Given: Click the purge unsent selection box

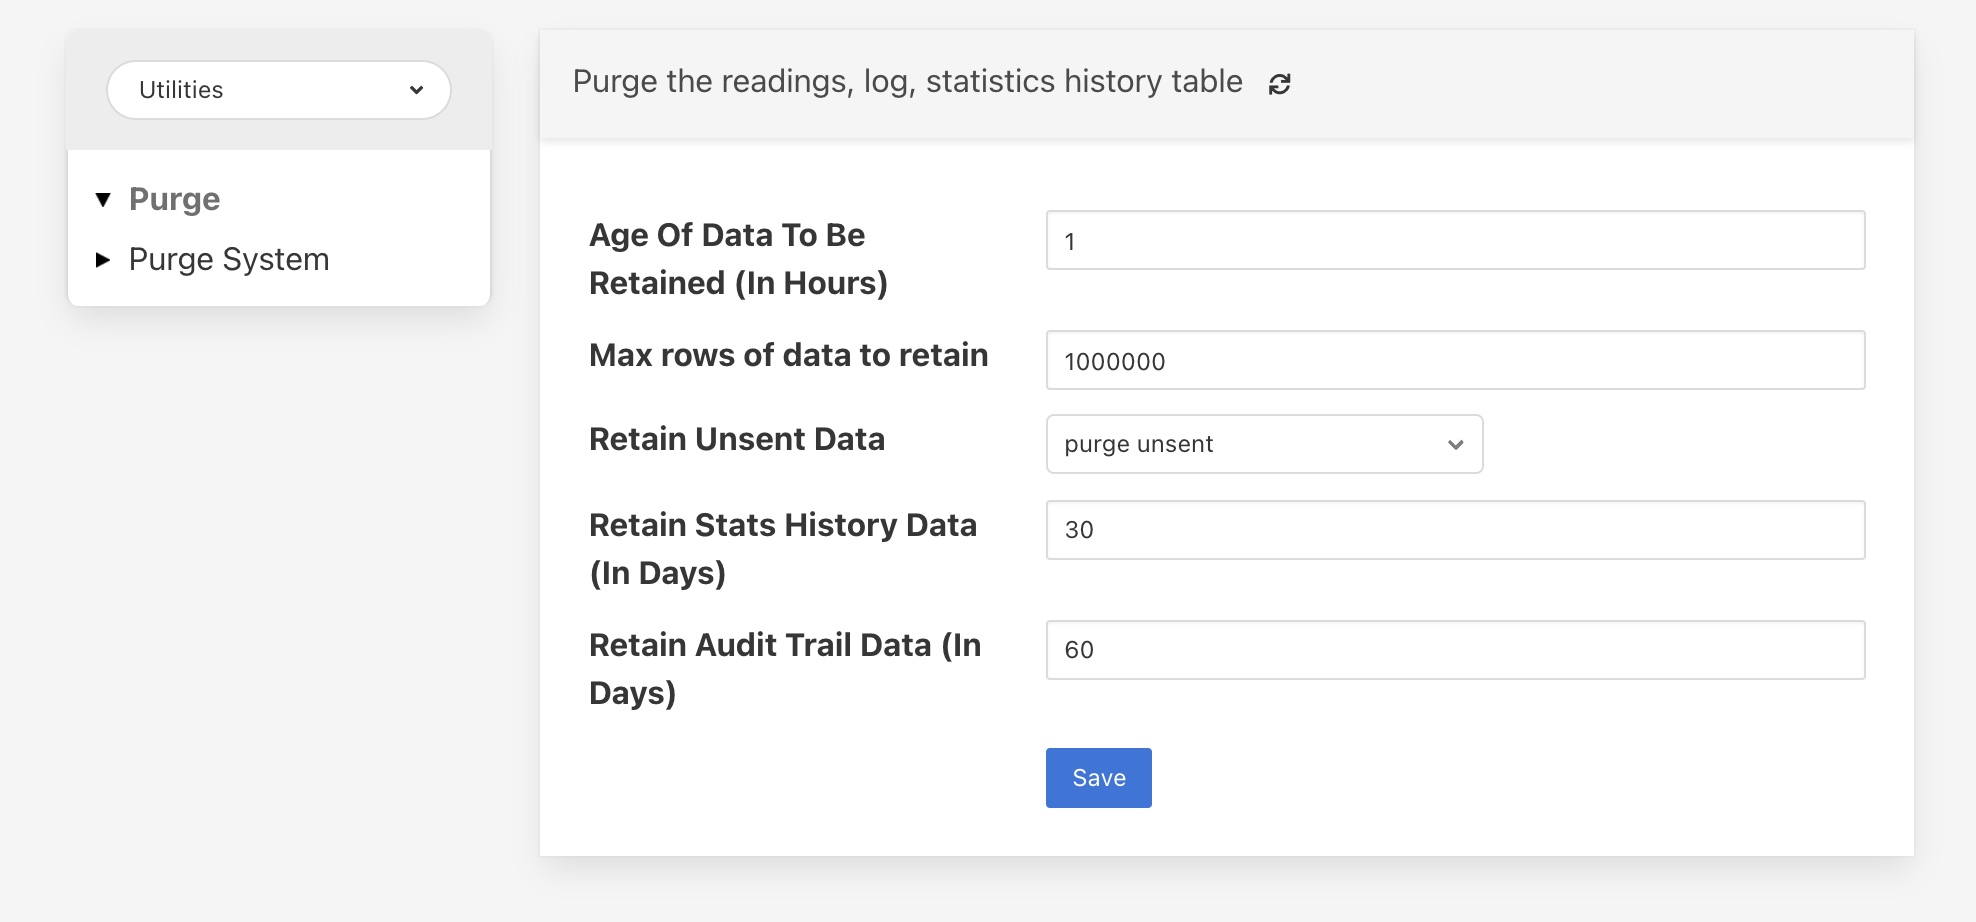Looking at the screenshot, I should [x=1263, y=444].
